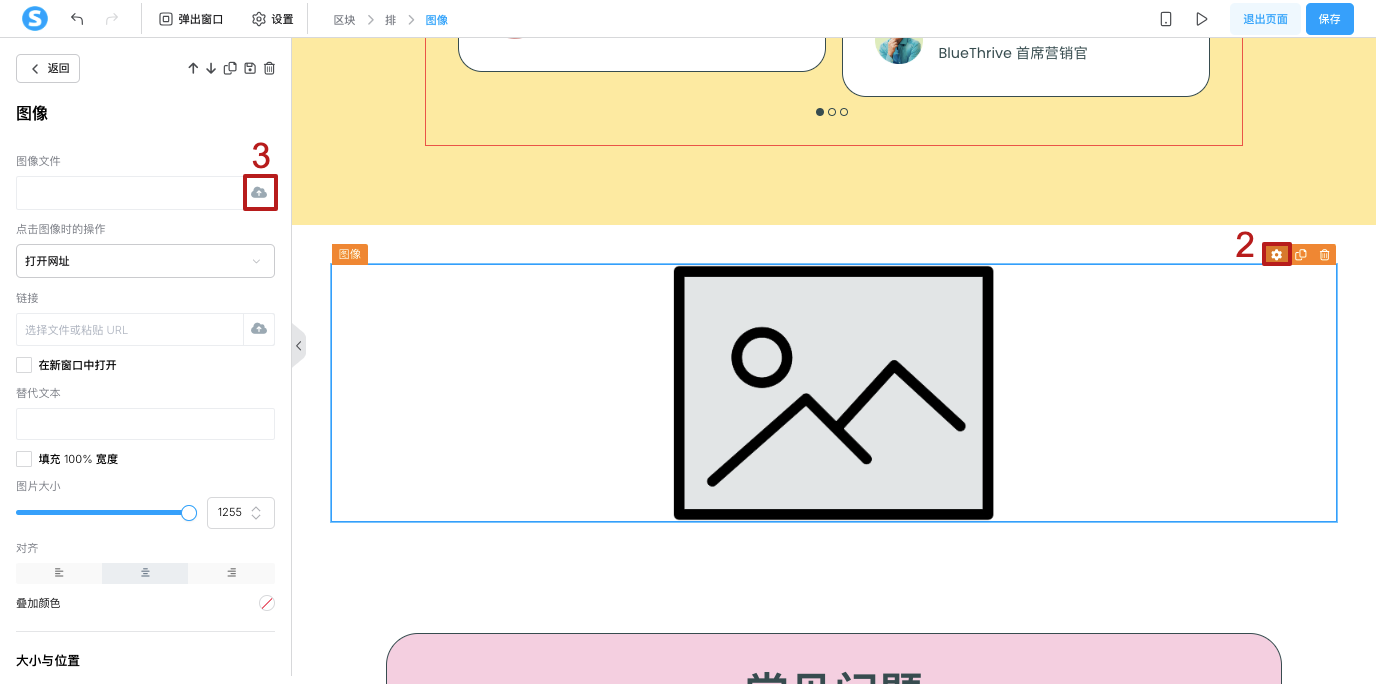1376x684 pixels.
Task: Preview the page with play icon
Action: [1202, 19]
